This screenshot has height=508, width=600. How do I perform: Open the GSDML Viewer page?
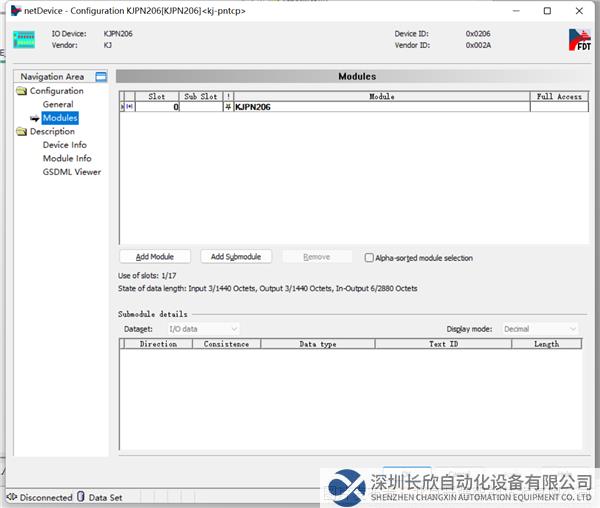click(x=71, y=172)
